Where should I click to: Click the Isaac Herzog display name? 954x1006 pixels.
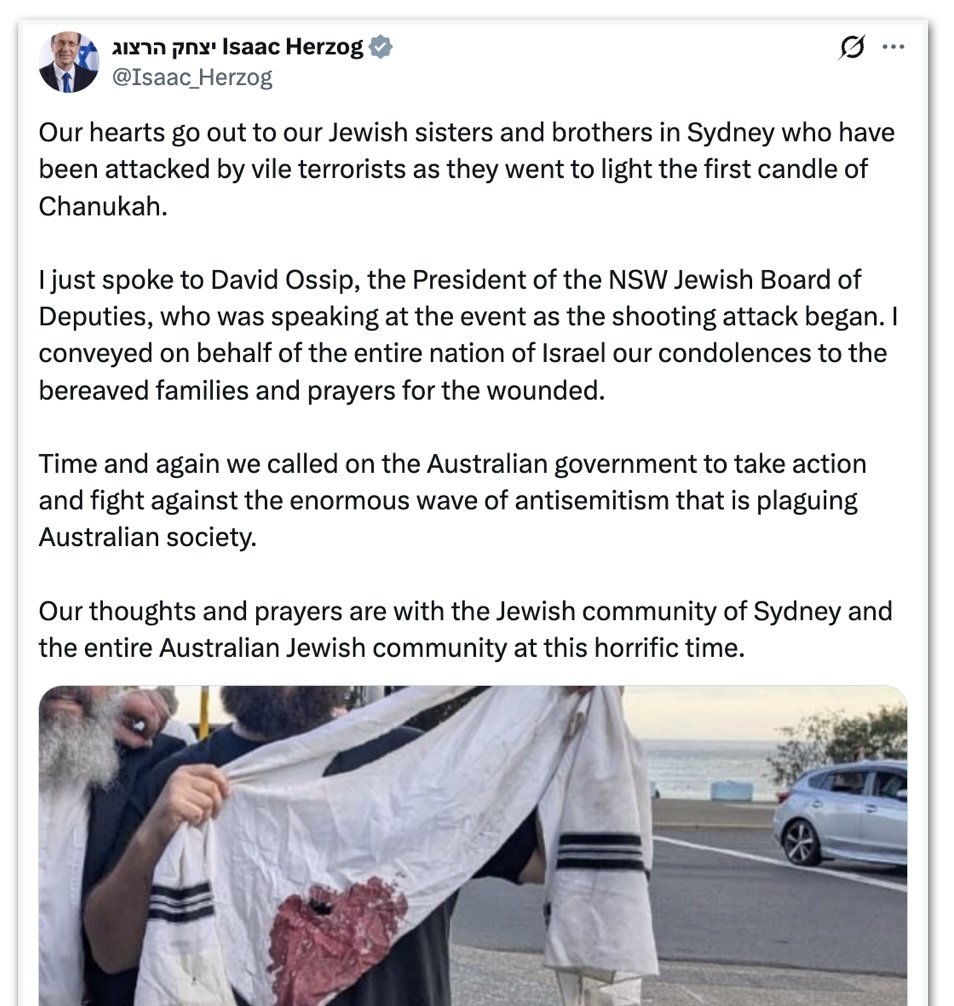[x=293, y=47]
